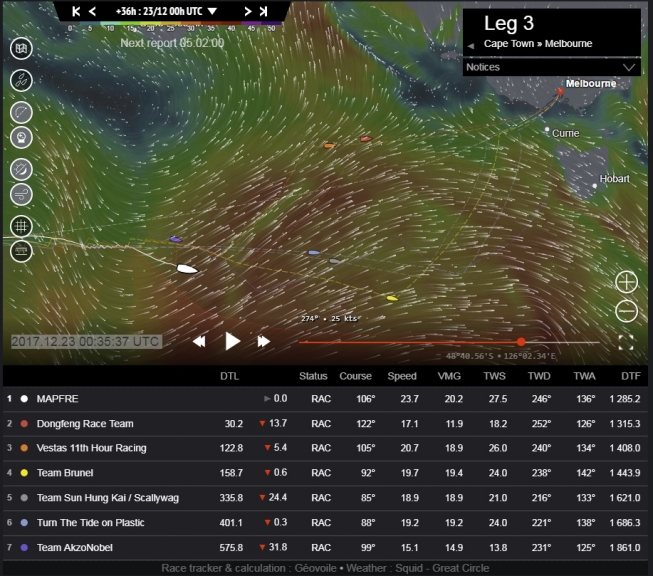Click the left arrow beside Cape Town » Melbourne
The width and height of the screenshot is (653, 576).
coord(471,46)
